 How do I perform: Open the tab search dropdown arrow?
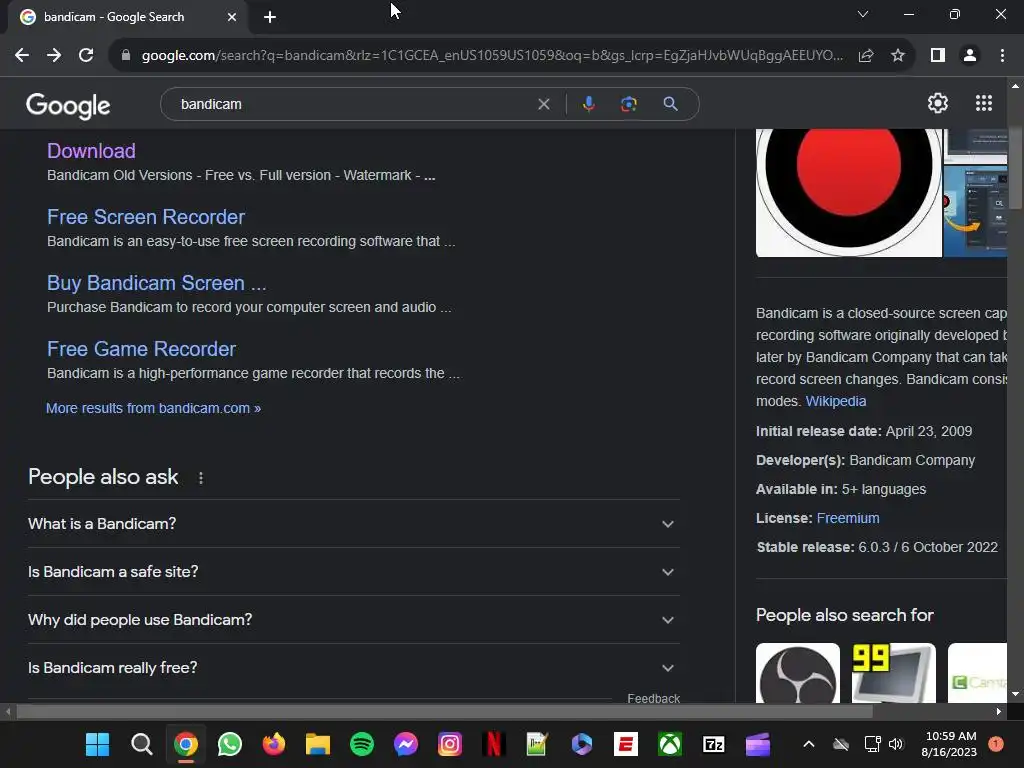(x=863, y=14)
